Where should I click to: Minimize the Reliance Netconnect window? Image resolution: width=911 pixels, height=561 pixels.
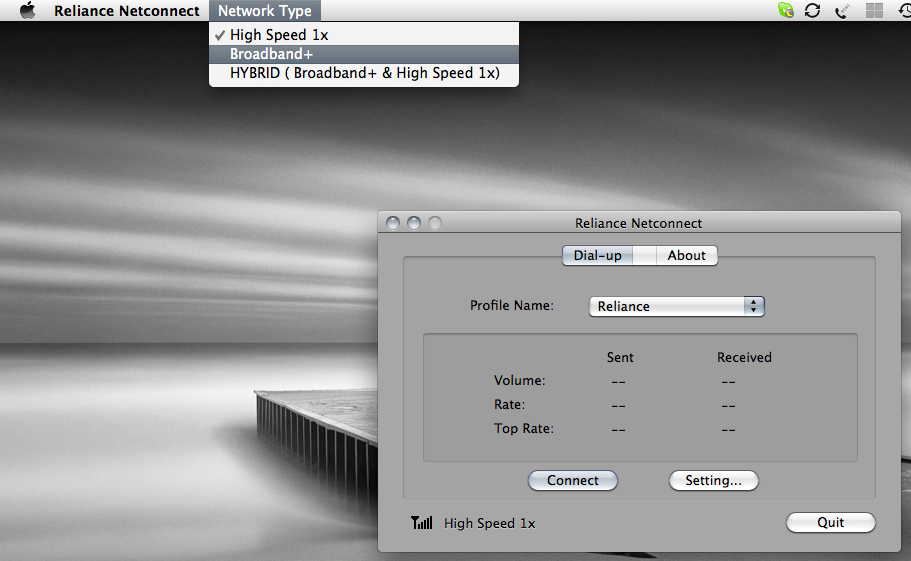point(414,223)
